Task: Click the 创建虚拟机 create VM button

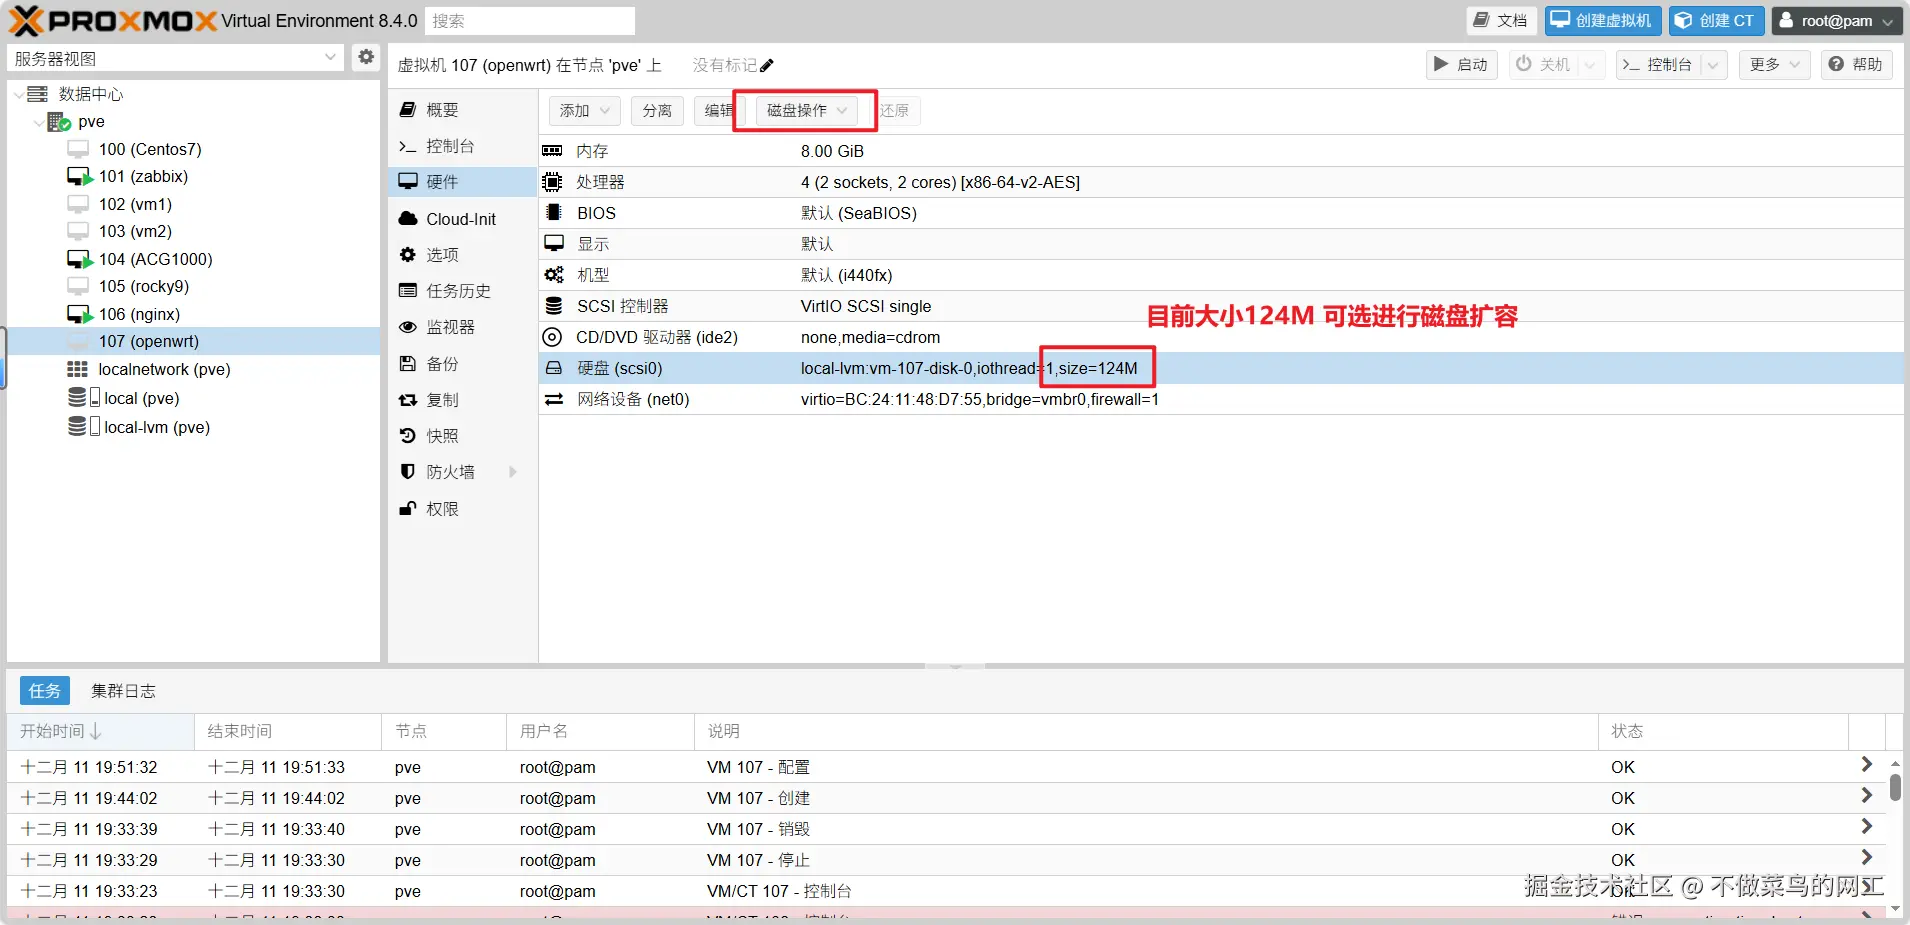Action: click(1603, 21)
